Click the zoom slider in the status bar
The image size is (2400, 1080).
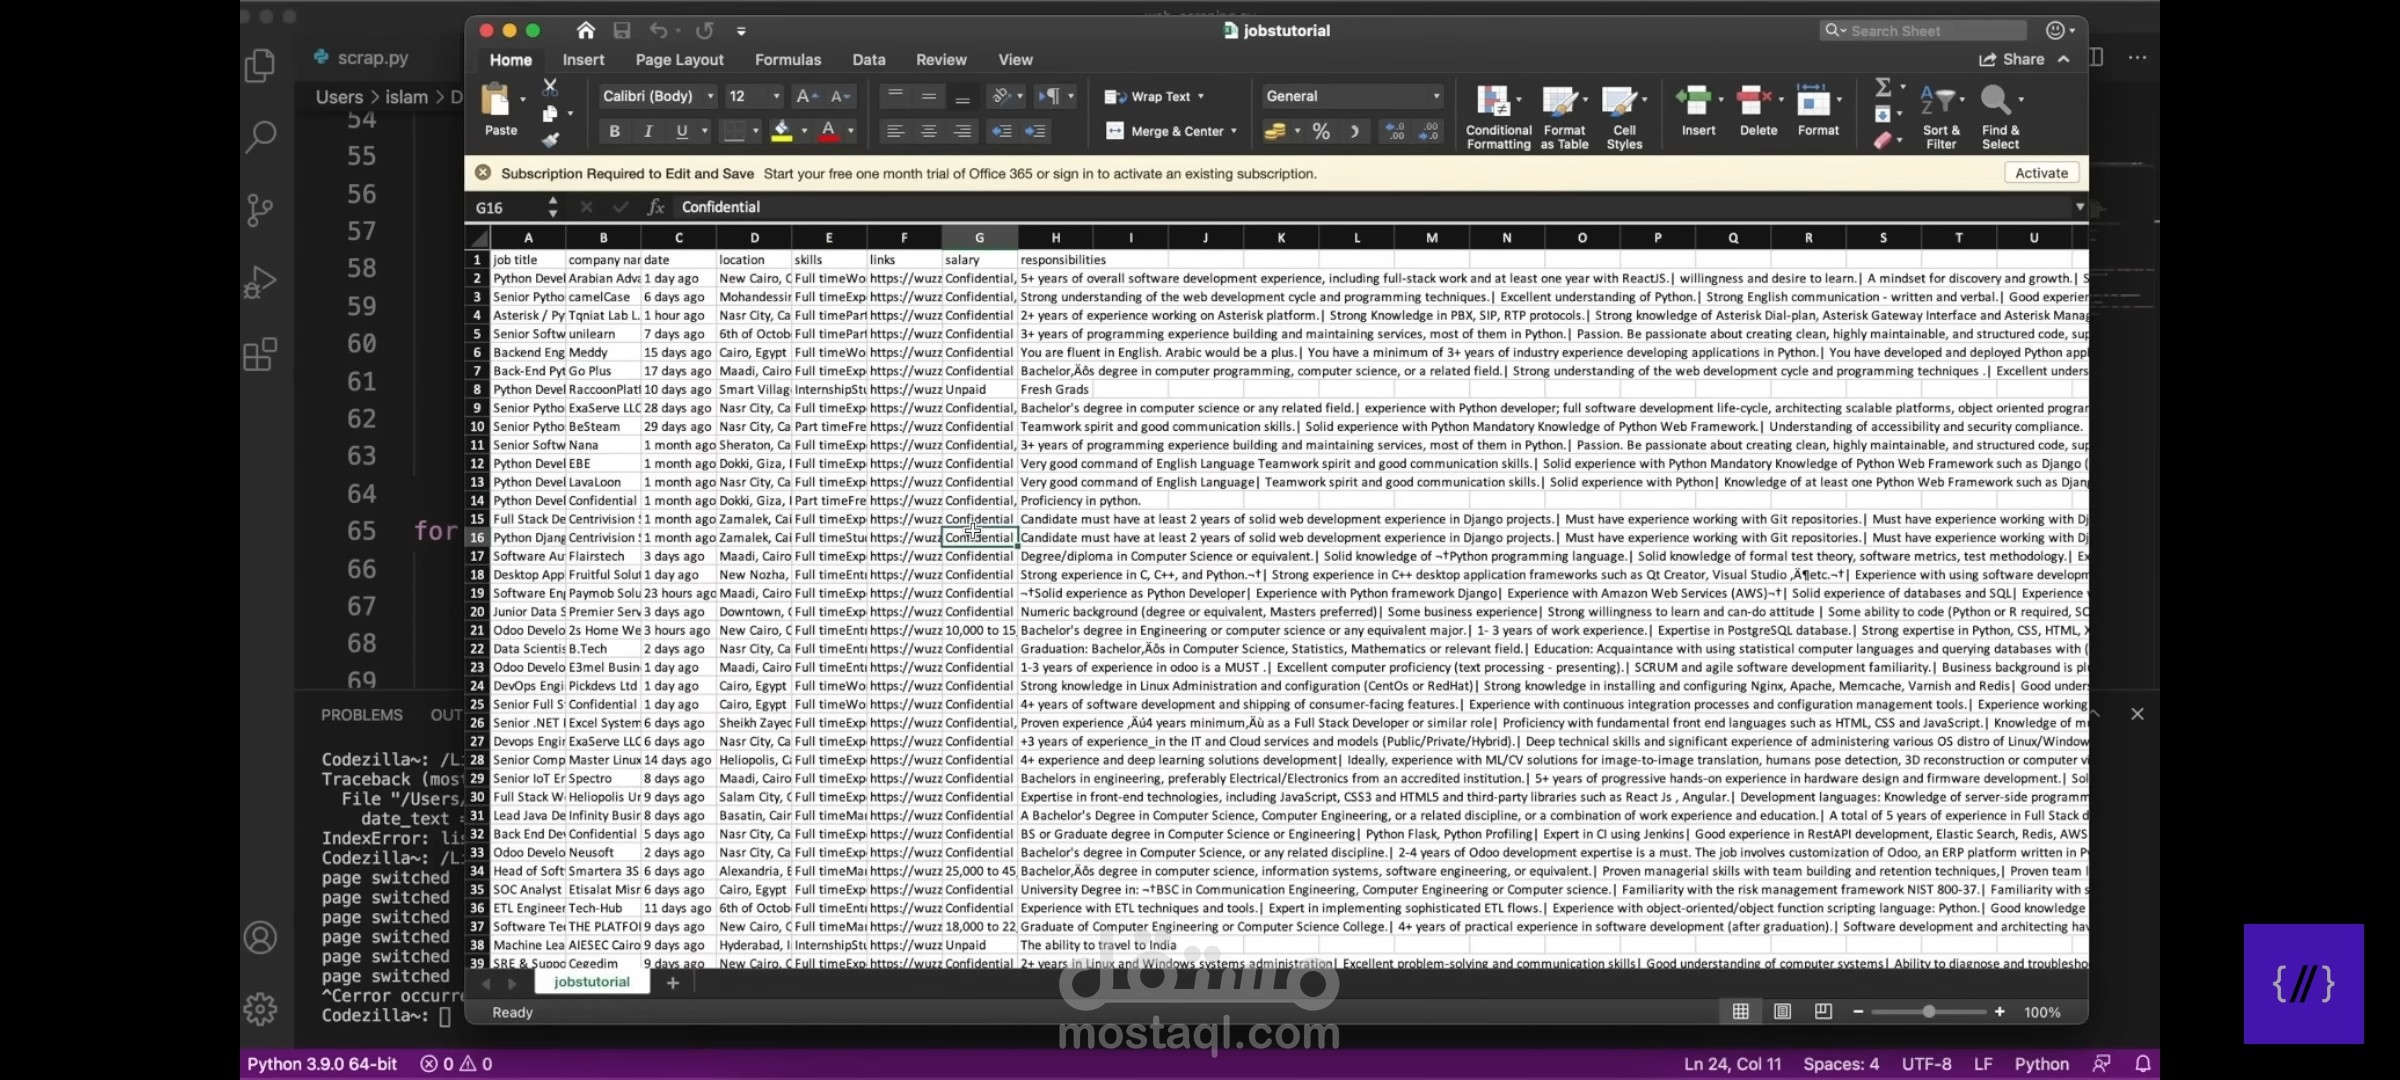click(1928, 1012)
